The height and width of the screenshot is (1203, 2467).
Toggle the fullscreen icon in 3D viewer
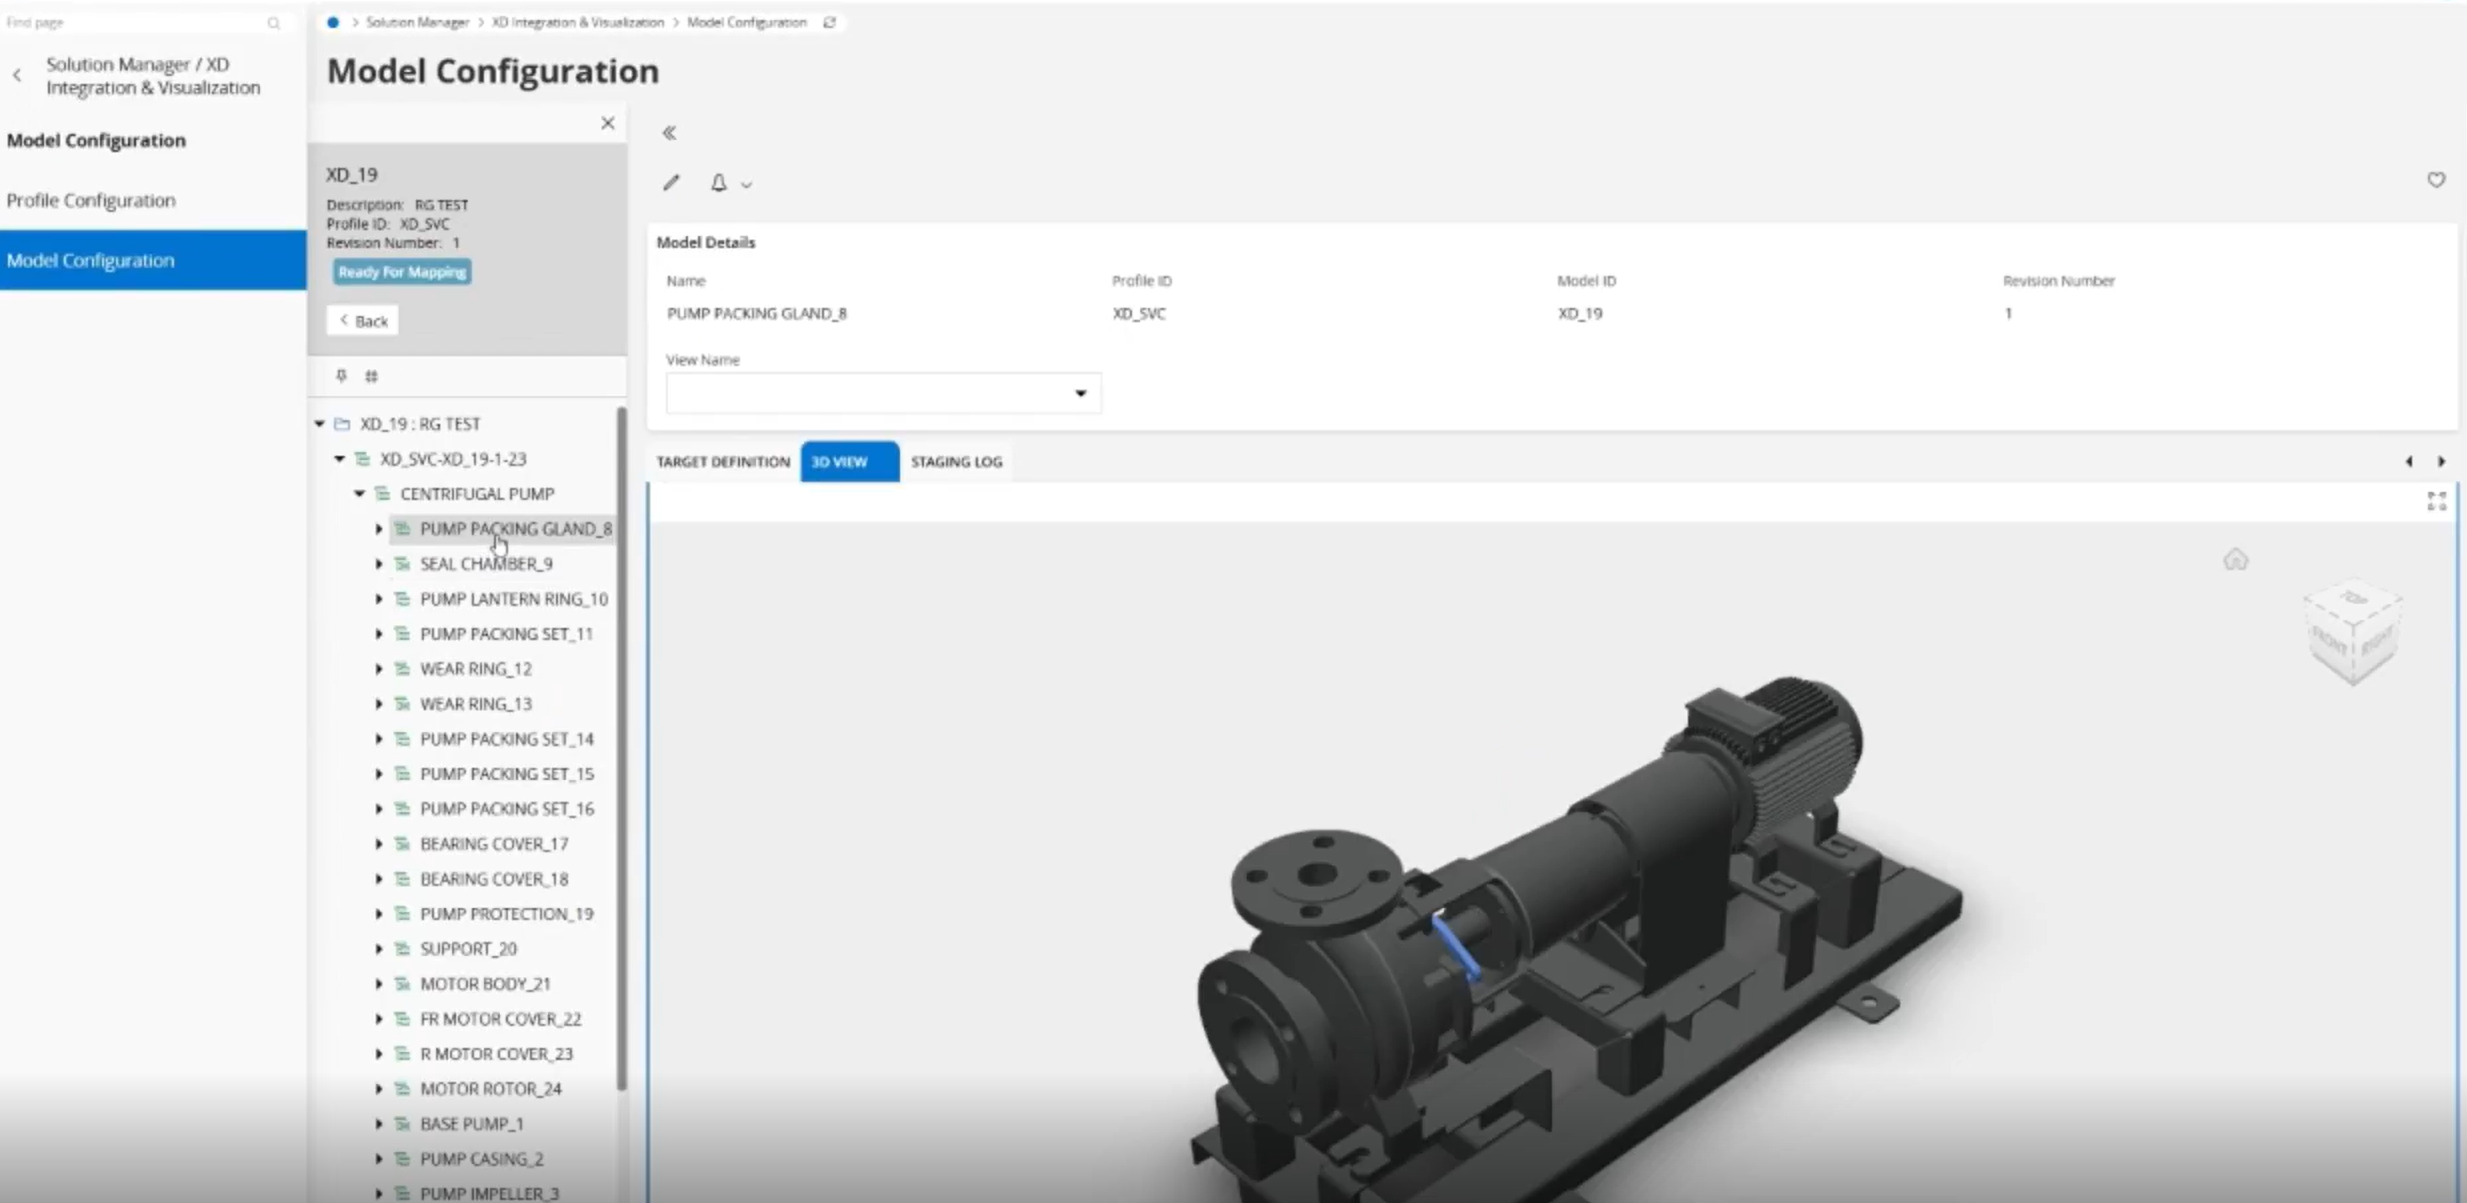[x=2436, y=501]
